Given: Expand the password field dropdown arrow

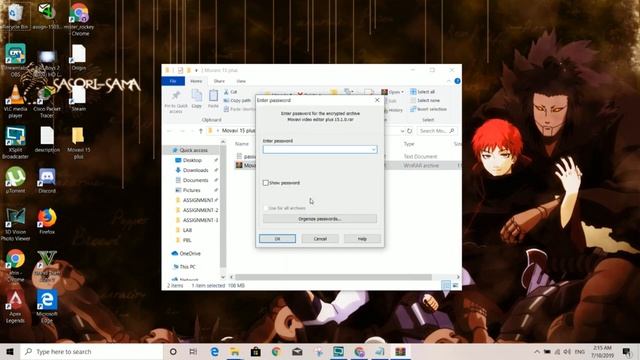Looking at the screenshot, I should pos(373,150).
